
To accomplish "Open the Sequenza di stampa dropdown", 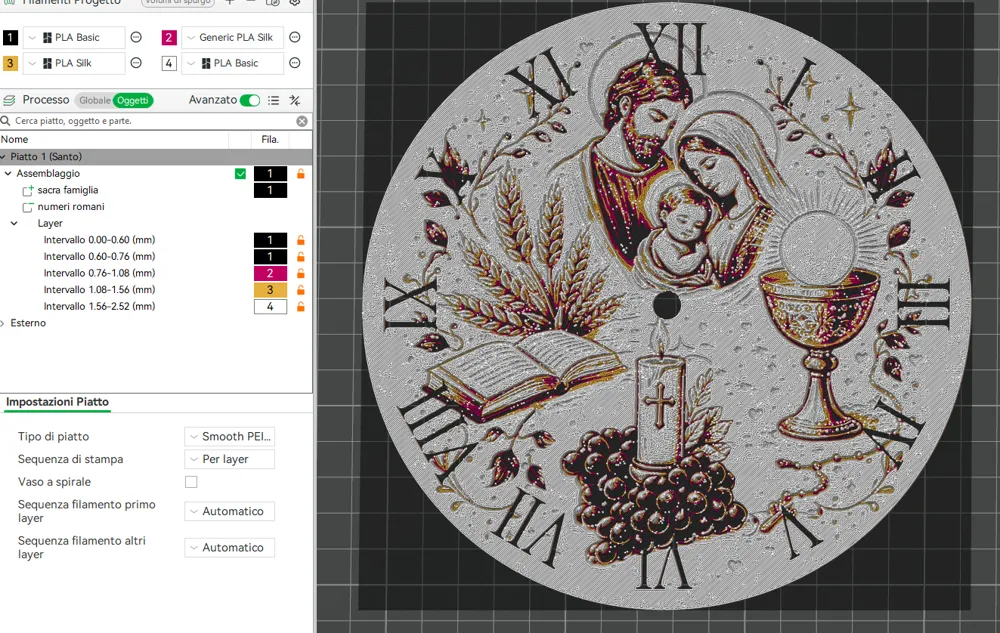I will point(230,459).
